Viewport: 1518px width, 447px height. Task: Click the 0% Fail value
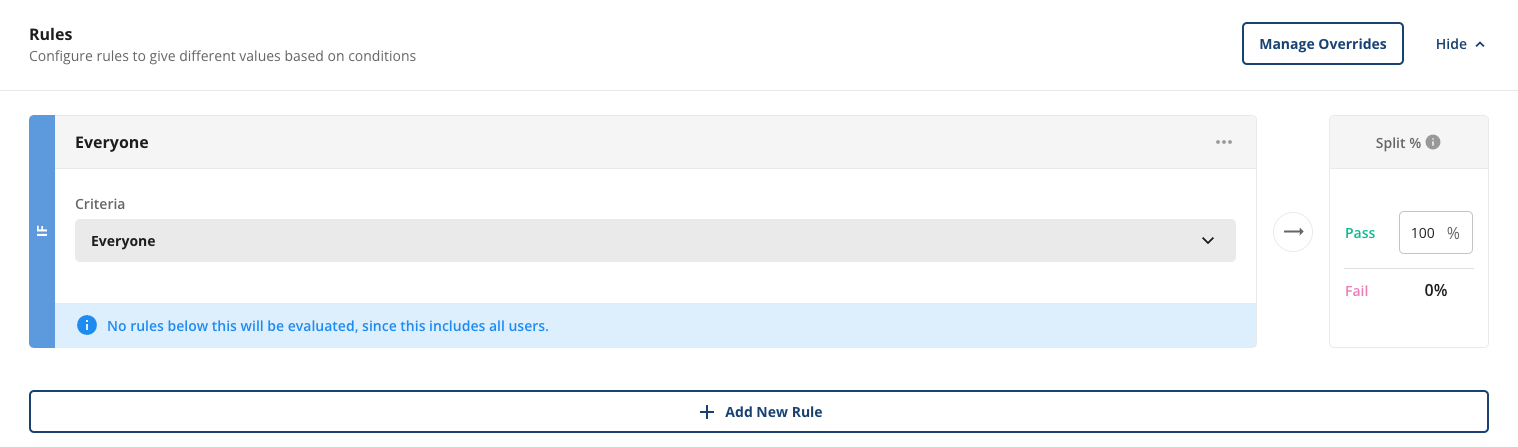tap(1436, 290)
